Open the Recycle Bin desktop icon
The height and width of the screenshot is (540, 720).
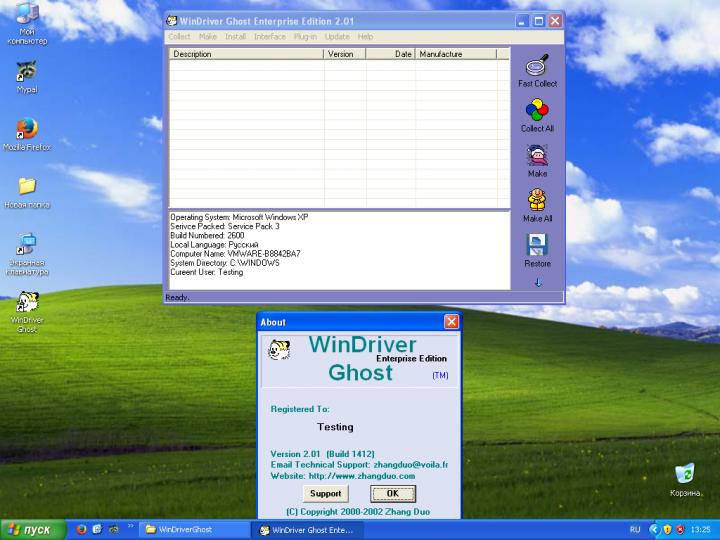coord(685,473)
